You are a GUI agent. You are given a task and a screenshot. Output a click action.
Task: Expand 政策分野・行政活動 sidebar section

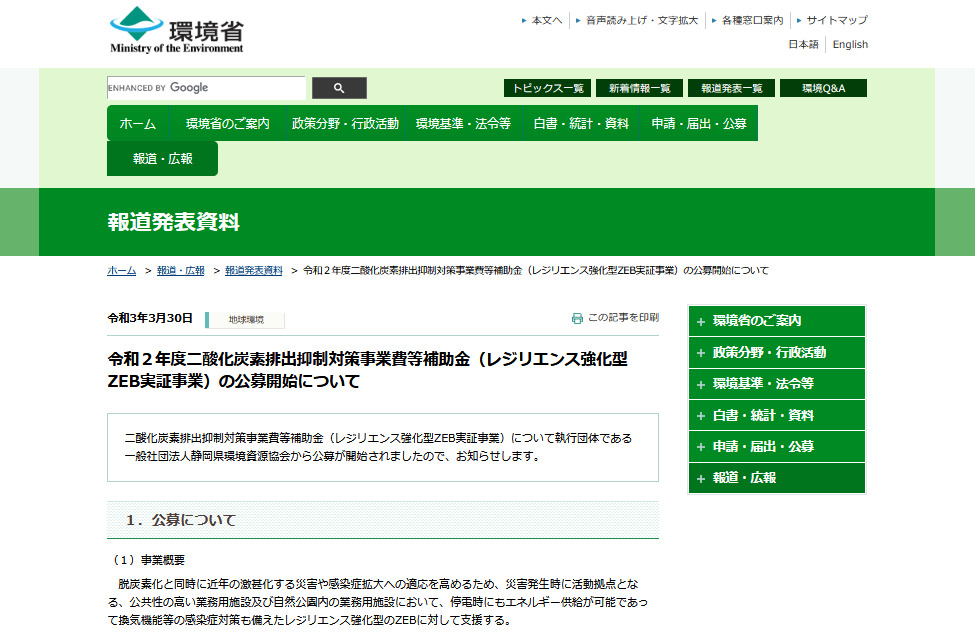click(x=776, y=353)
